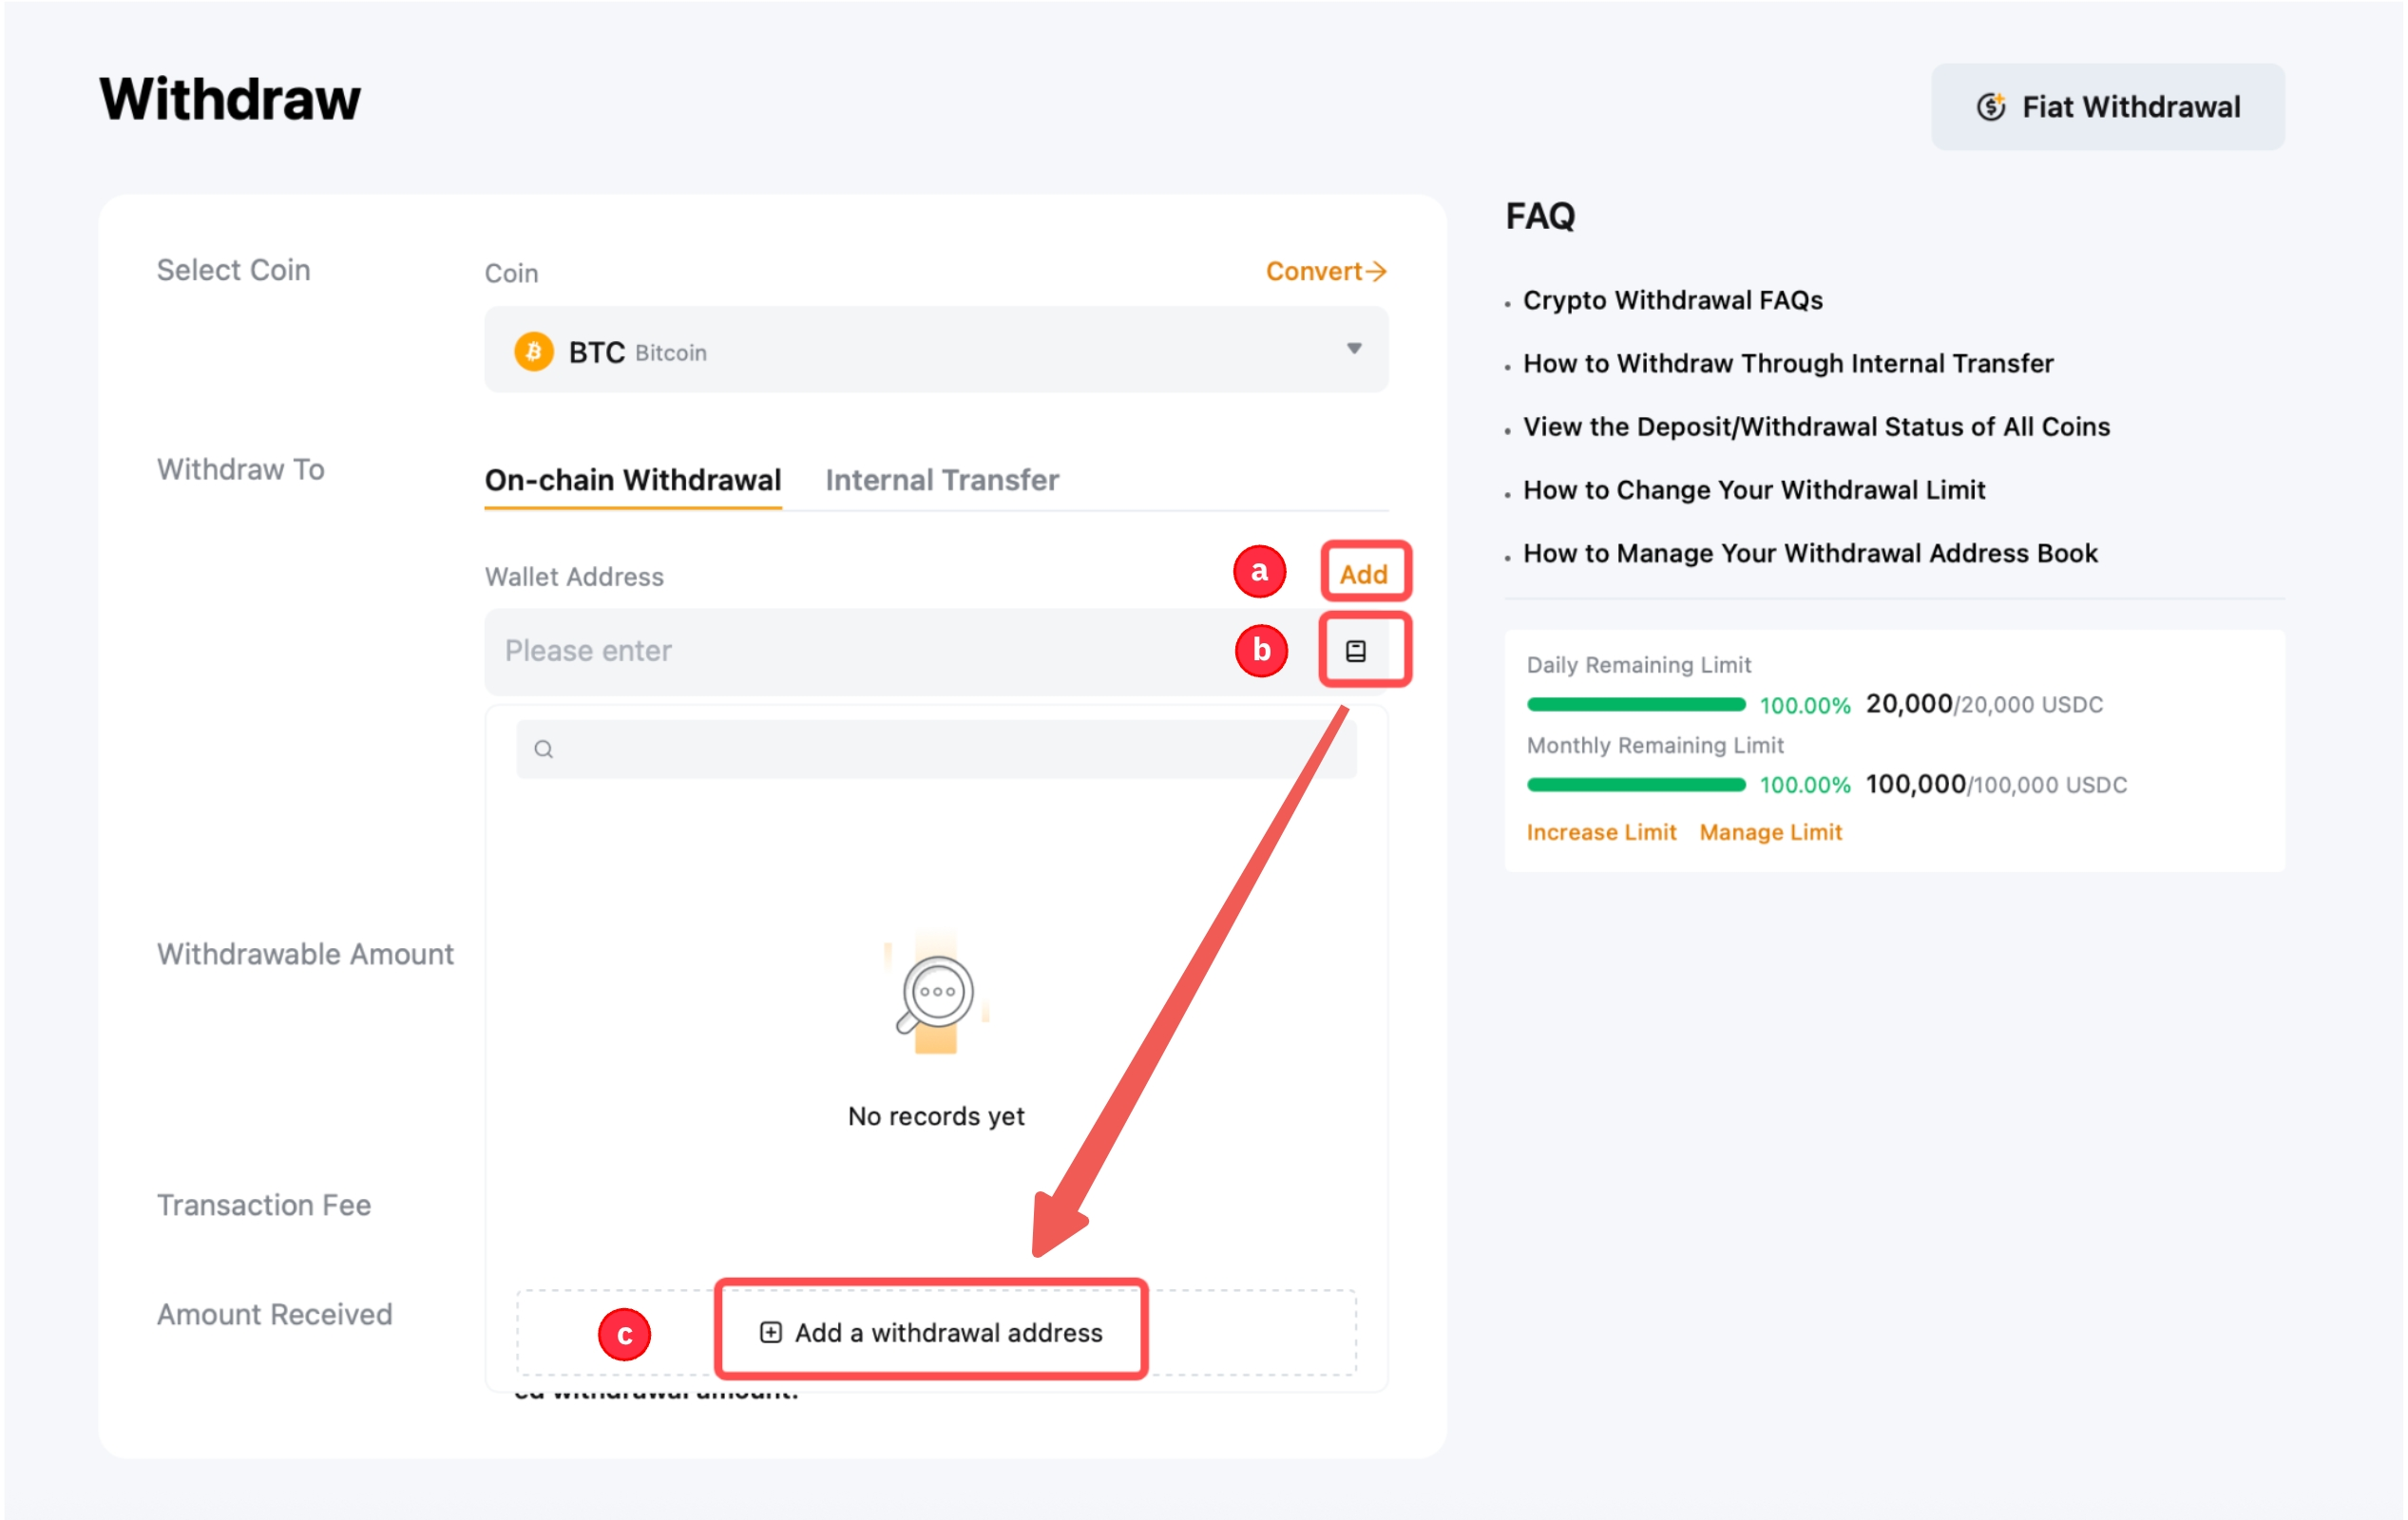The width and height of the screenshot is (2408, 1520).
Task: Open Fiat Withdrawal page
Action: click(x=2107, y=107)
